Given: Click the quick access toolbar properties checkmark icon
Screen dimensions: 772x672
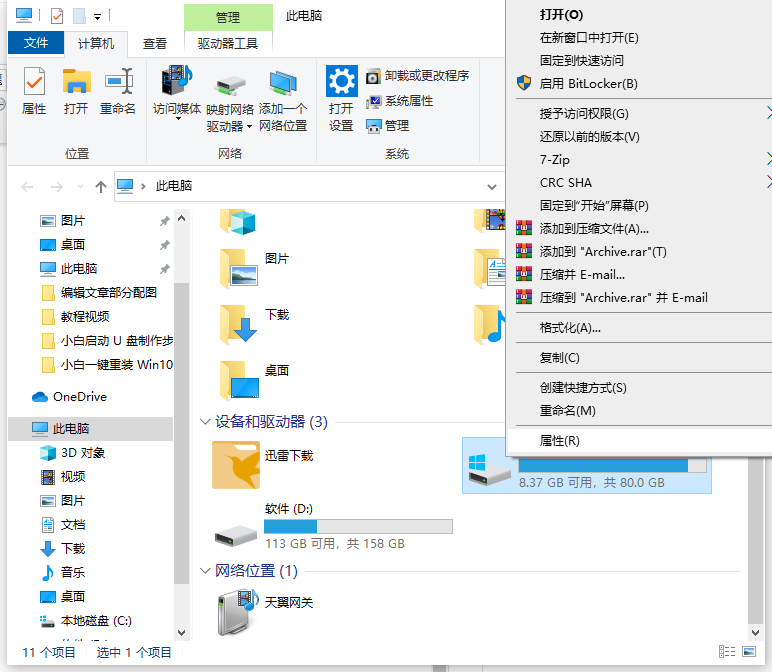Looking at the screenshot, I should click(x=57, y=16).
